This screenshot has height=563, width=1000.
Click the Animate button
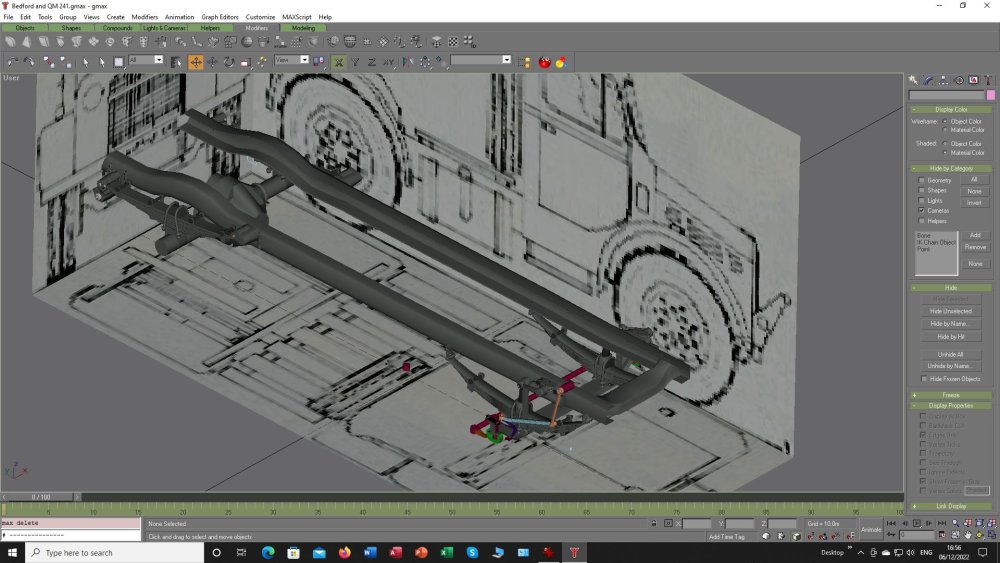click(x=871, y=529)
